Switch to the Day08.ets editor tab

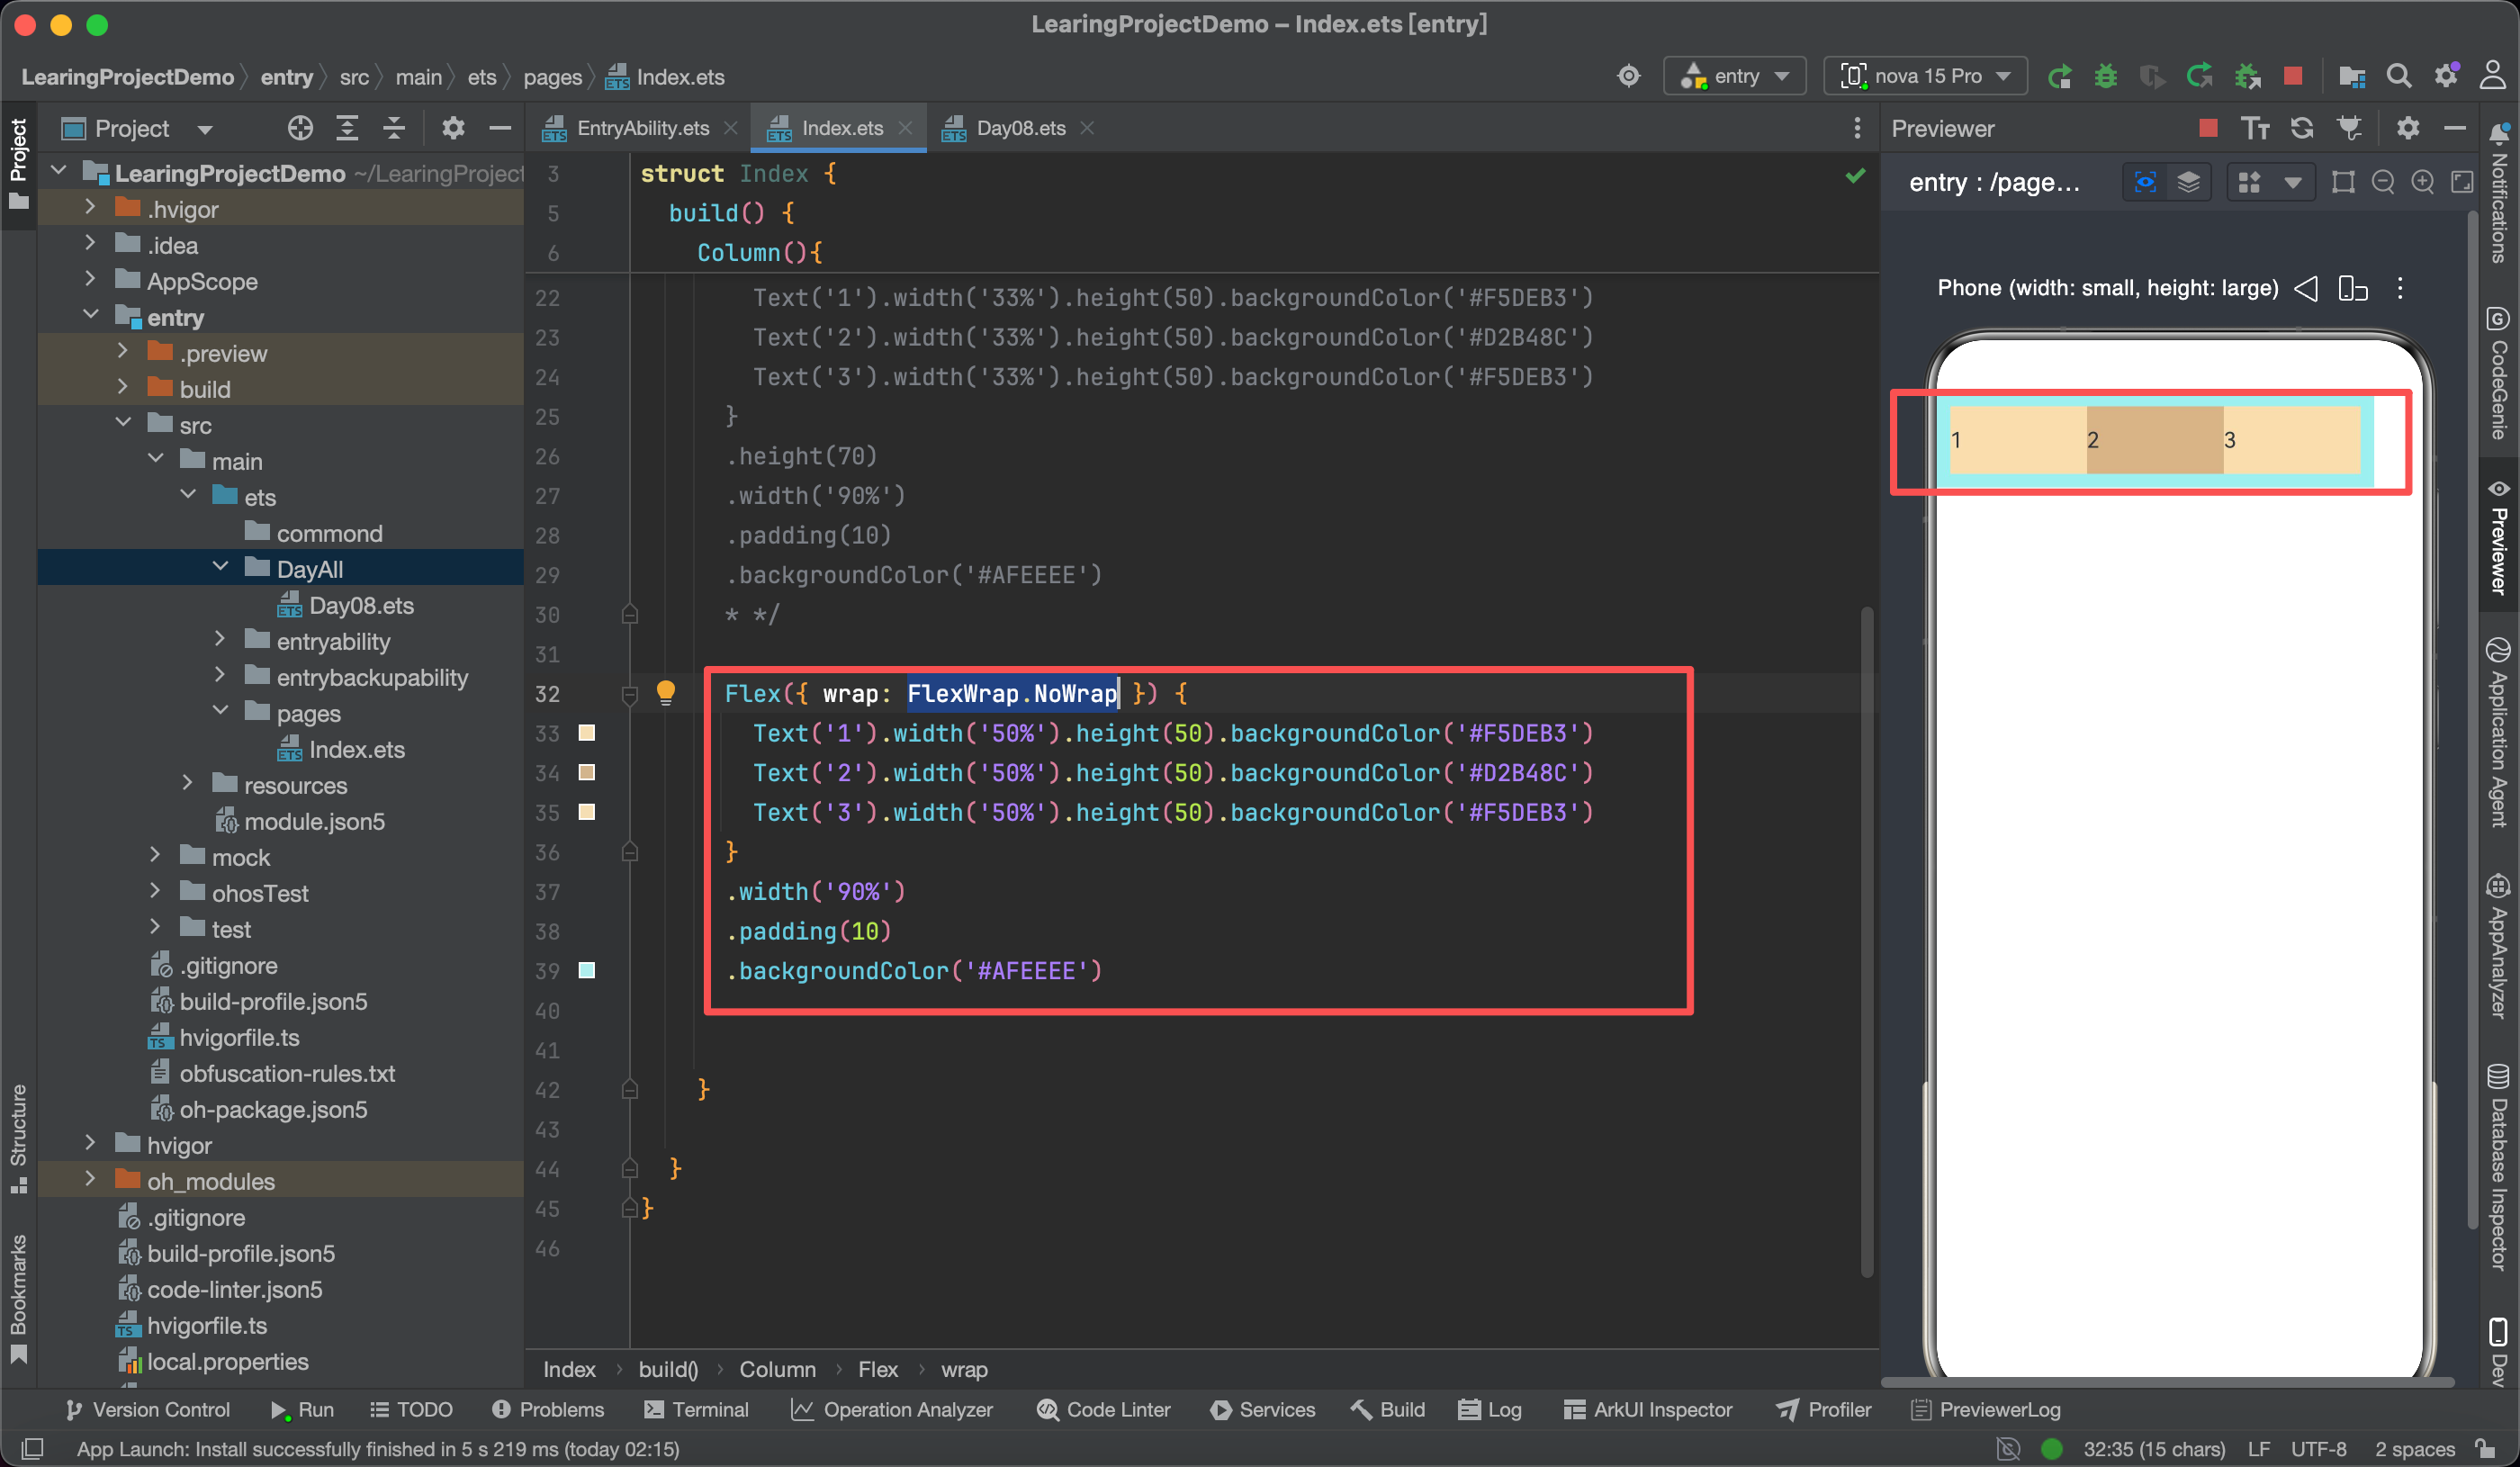pyautogui.click(x=1020, y=128)
